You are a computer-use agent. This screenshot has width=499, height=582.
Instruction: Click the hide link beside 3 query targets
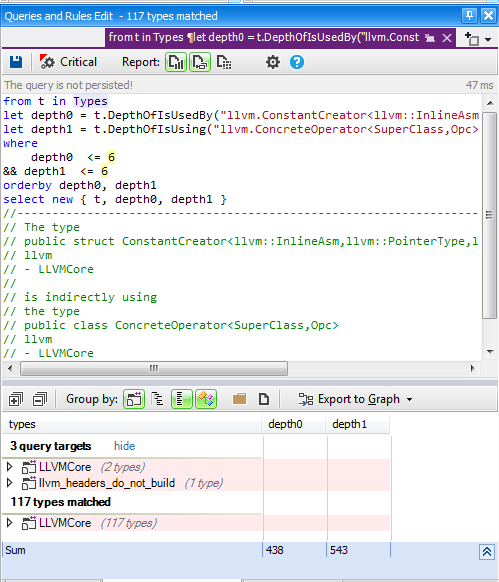124,446
